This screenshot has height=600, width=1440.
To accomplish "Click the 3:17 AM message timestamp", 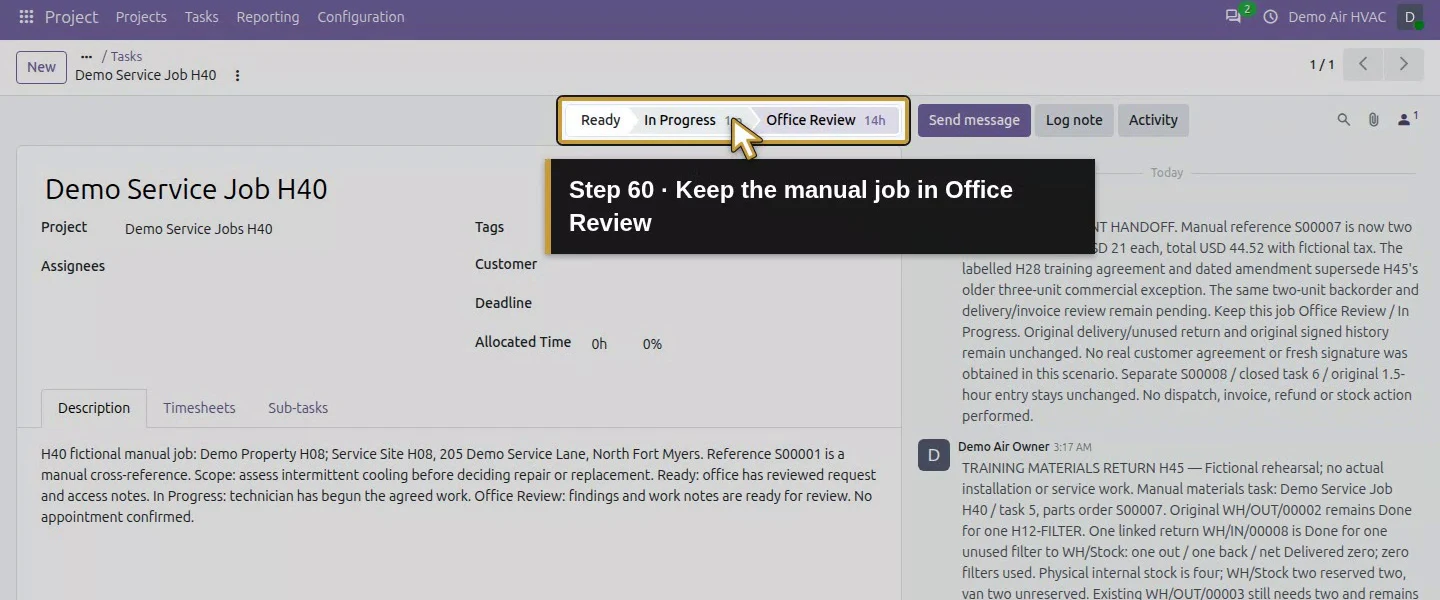I will 1073,447.
